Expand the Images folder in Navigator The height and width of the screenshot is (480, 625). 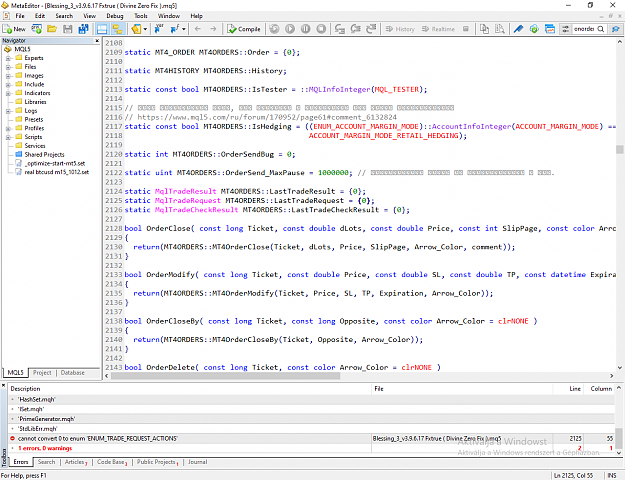(x=8, y=76)
